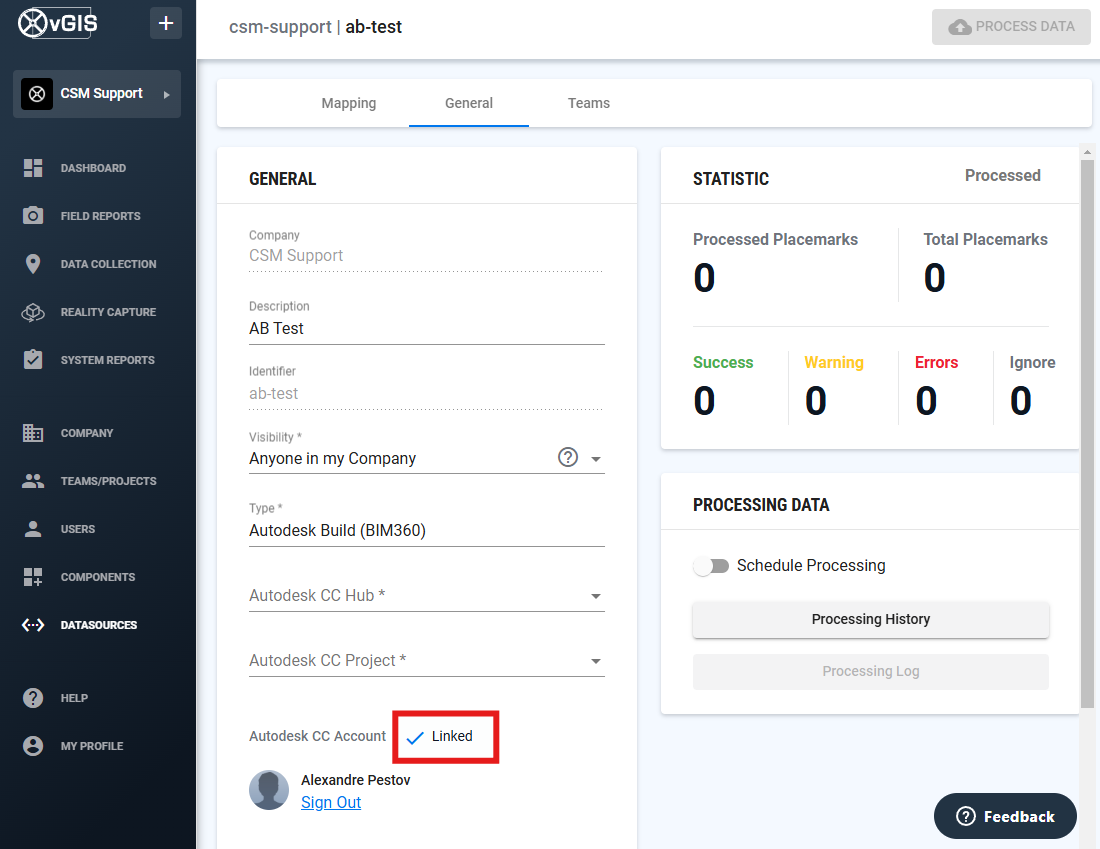The width and height of the screenshot is (1100, 849).
Task: Click the Errors count label
Action: (x=937, y=362)
